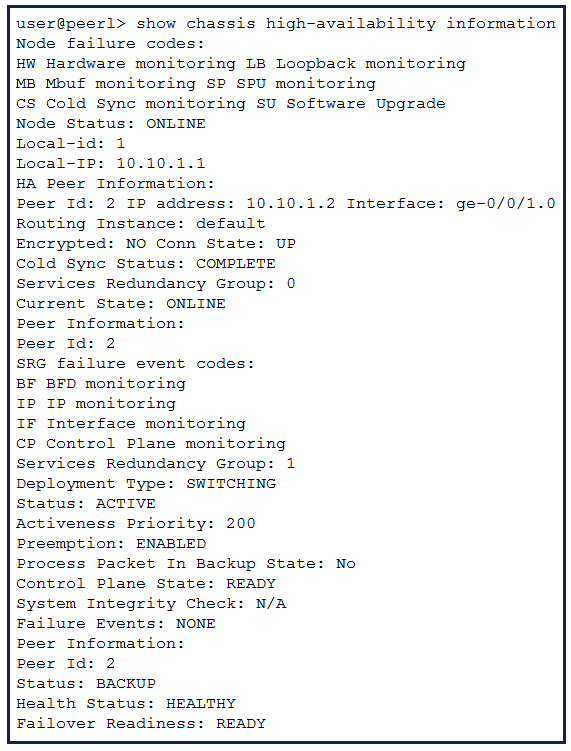Screen dimensions: 571x751
Task: Click the 'Node Status: ONLINE' line
Action: coord(111,124)
